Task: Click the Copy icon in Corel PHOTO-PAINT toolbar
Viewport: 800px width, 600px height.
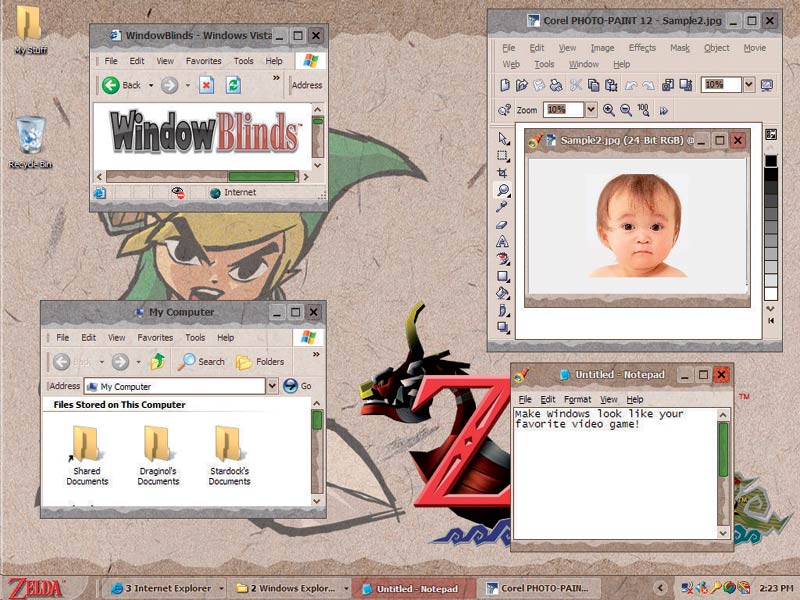Action: click(x=593, y=85)
